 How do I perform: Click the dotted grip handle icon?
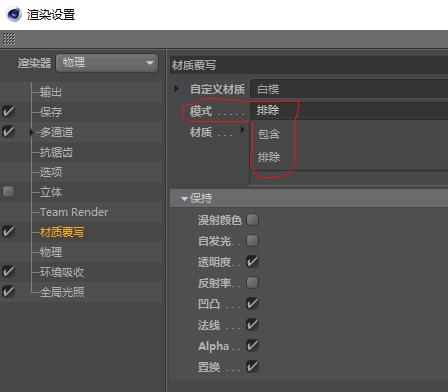9,39
